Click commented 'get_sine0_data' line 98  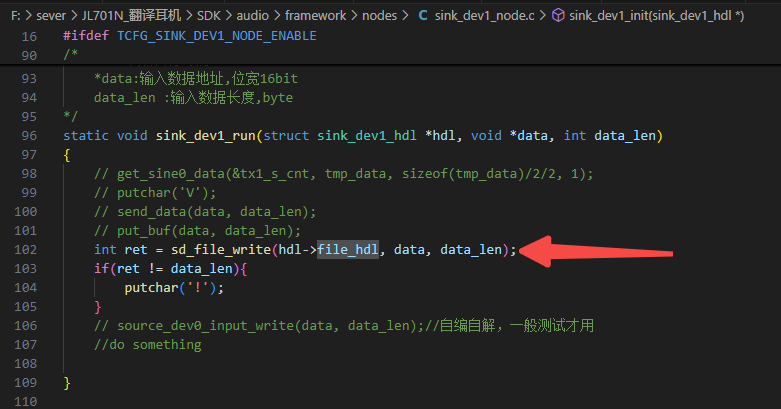[344, 174]
